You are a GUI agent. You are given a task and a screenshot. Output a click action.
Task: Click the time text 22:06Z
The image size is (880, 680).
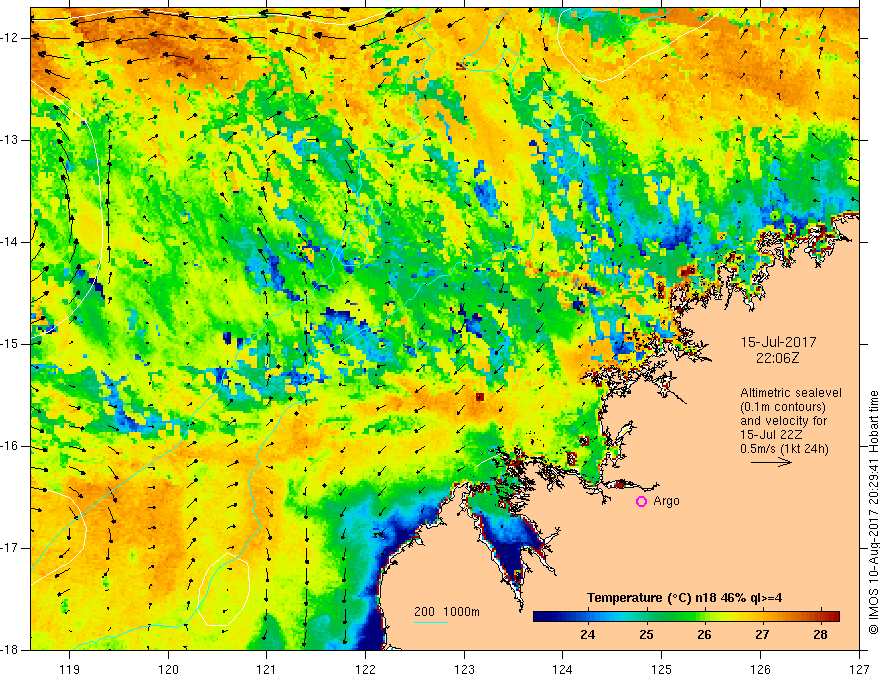[777, 358]
